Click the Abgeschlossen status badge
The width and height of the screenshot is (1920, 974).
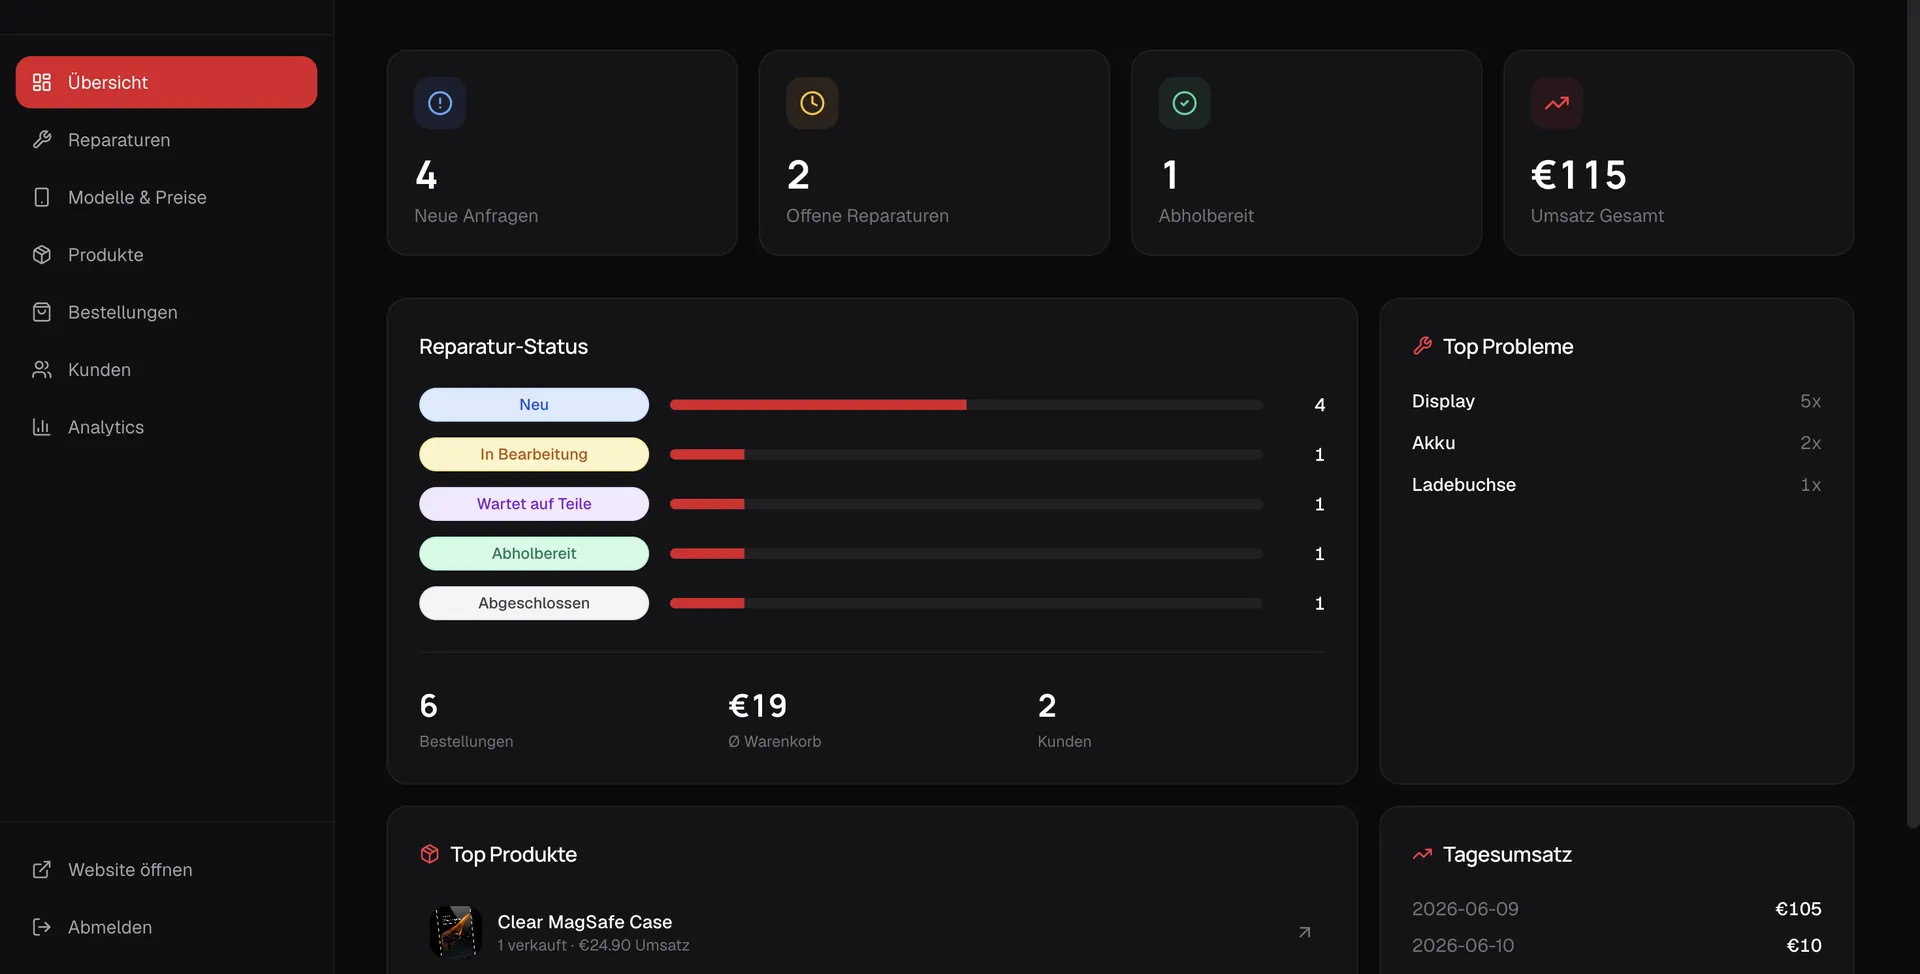pyautogui.click(x=534, y=603)
